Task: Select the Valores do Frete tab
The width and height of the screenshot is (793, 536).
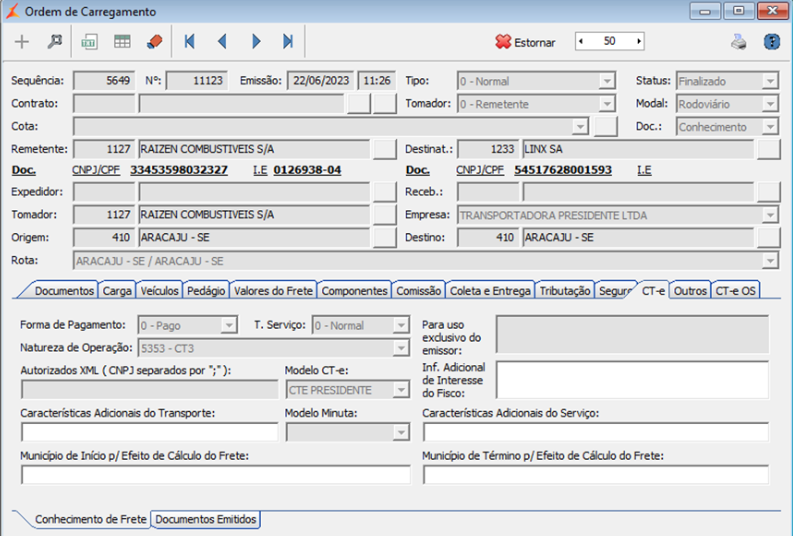Action: [273, 291]
